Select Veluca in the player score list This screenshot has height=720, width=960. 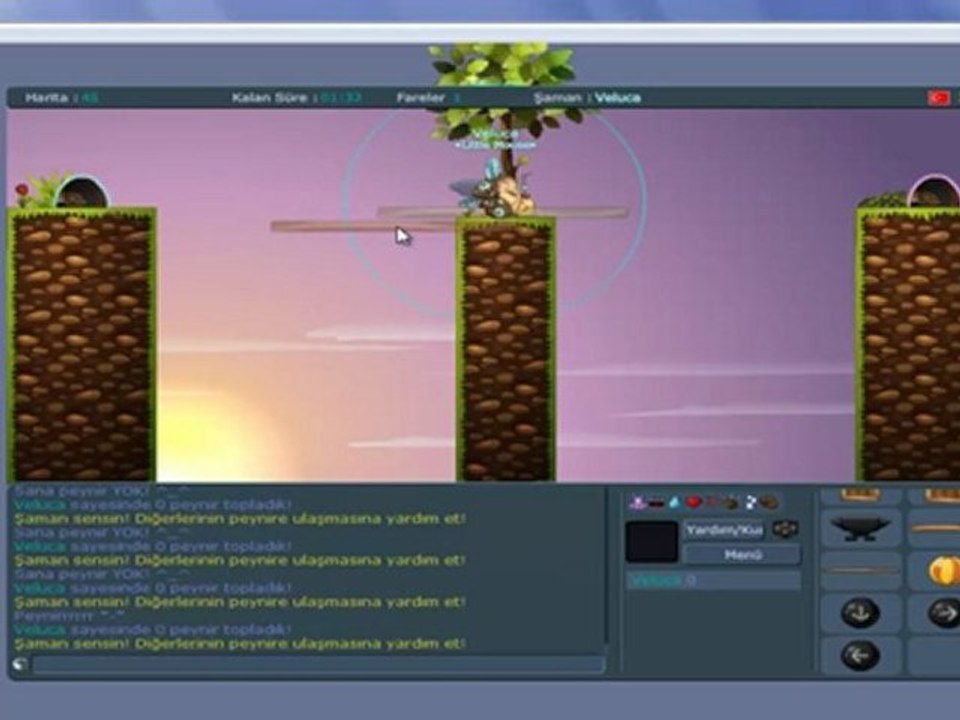(714, 580)
